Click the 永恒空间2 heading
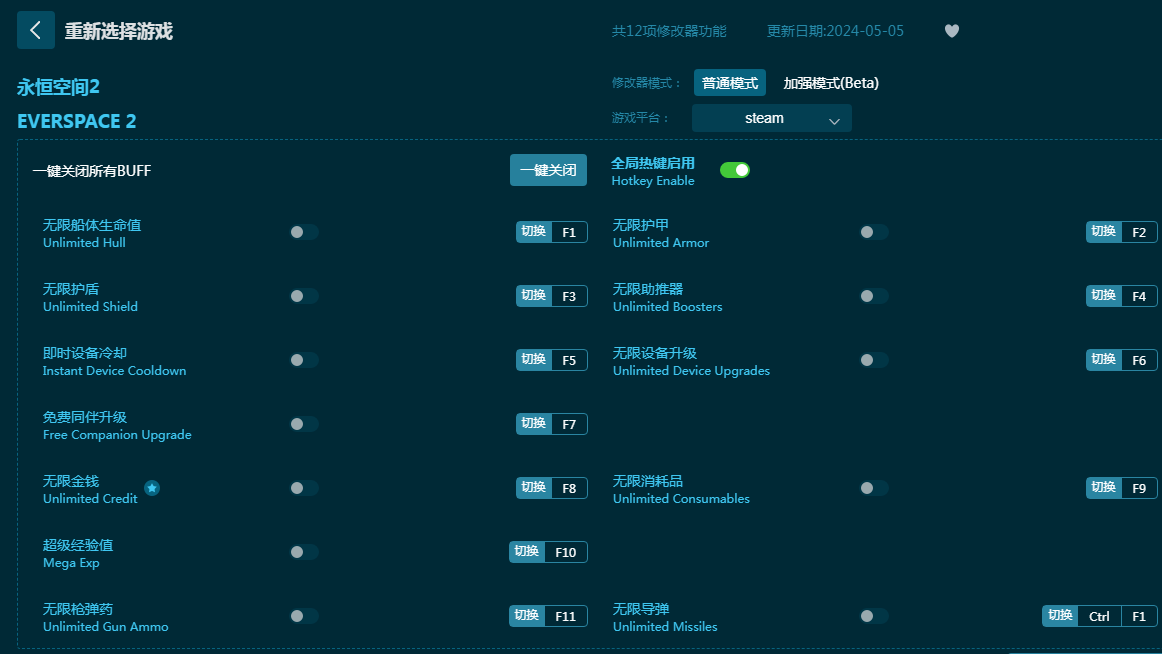 (x=59, y=87)
